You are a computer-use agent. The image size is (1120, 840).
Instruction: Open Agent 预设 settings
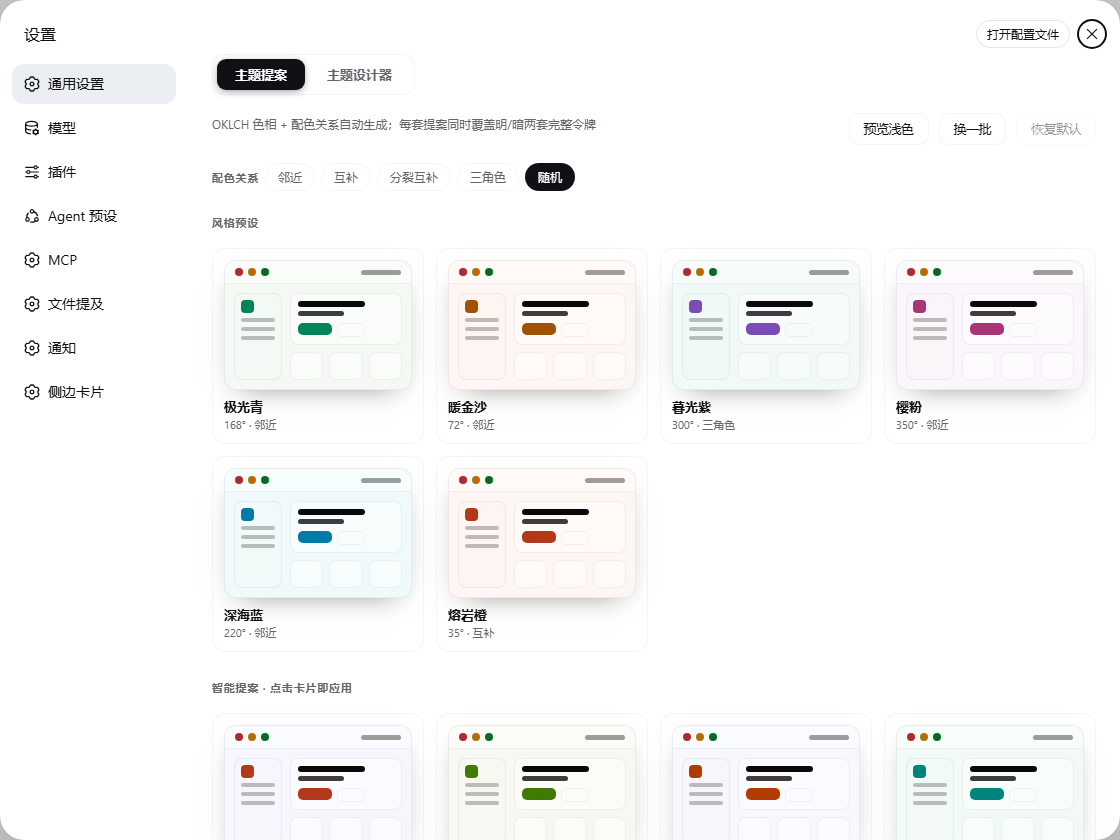[x=94, y=216]
